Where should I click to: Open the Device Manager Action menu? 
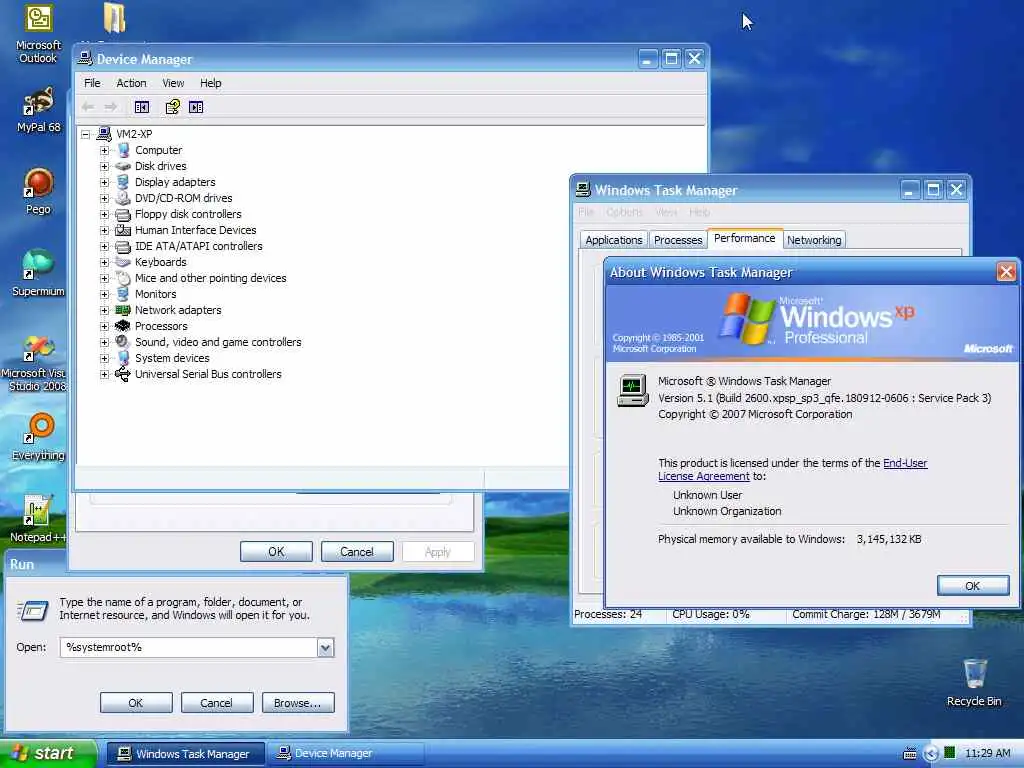pyautogui.click(x=131, y=83)
